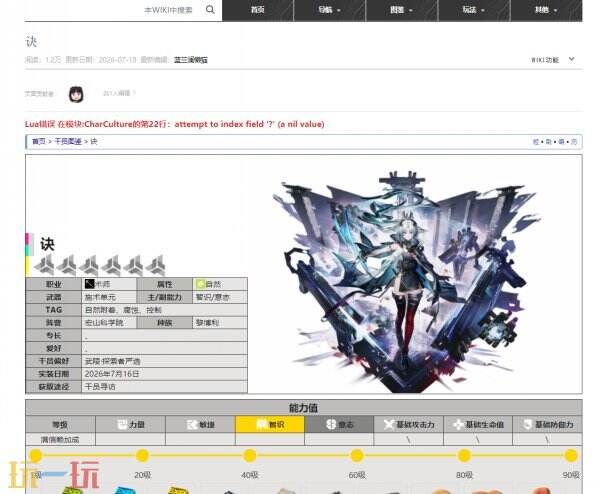Expand the 玩法 dropdown menu

coord(474,10)
